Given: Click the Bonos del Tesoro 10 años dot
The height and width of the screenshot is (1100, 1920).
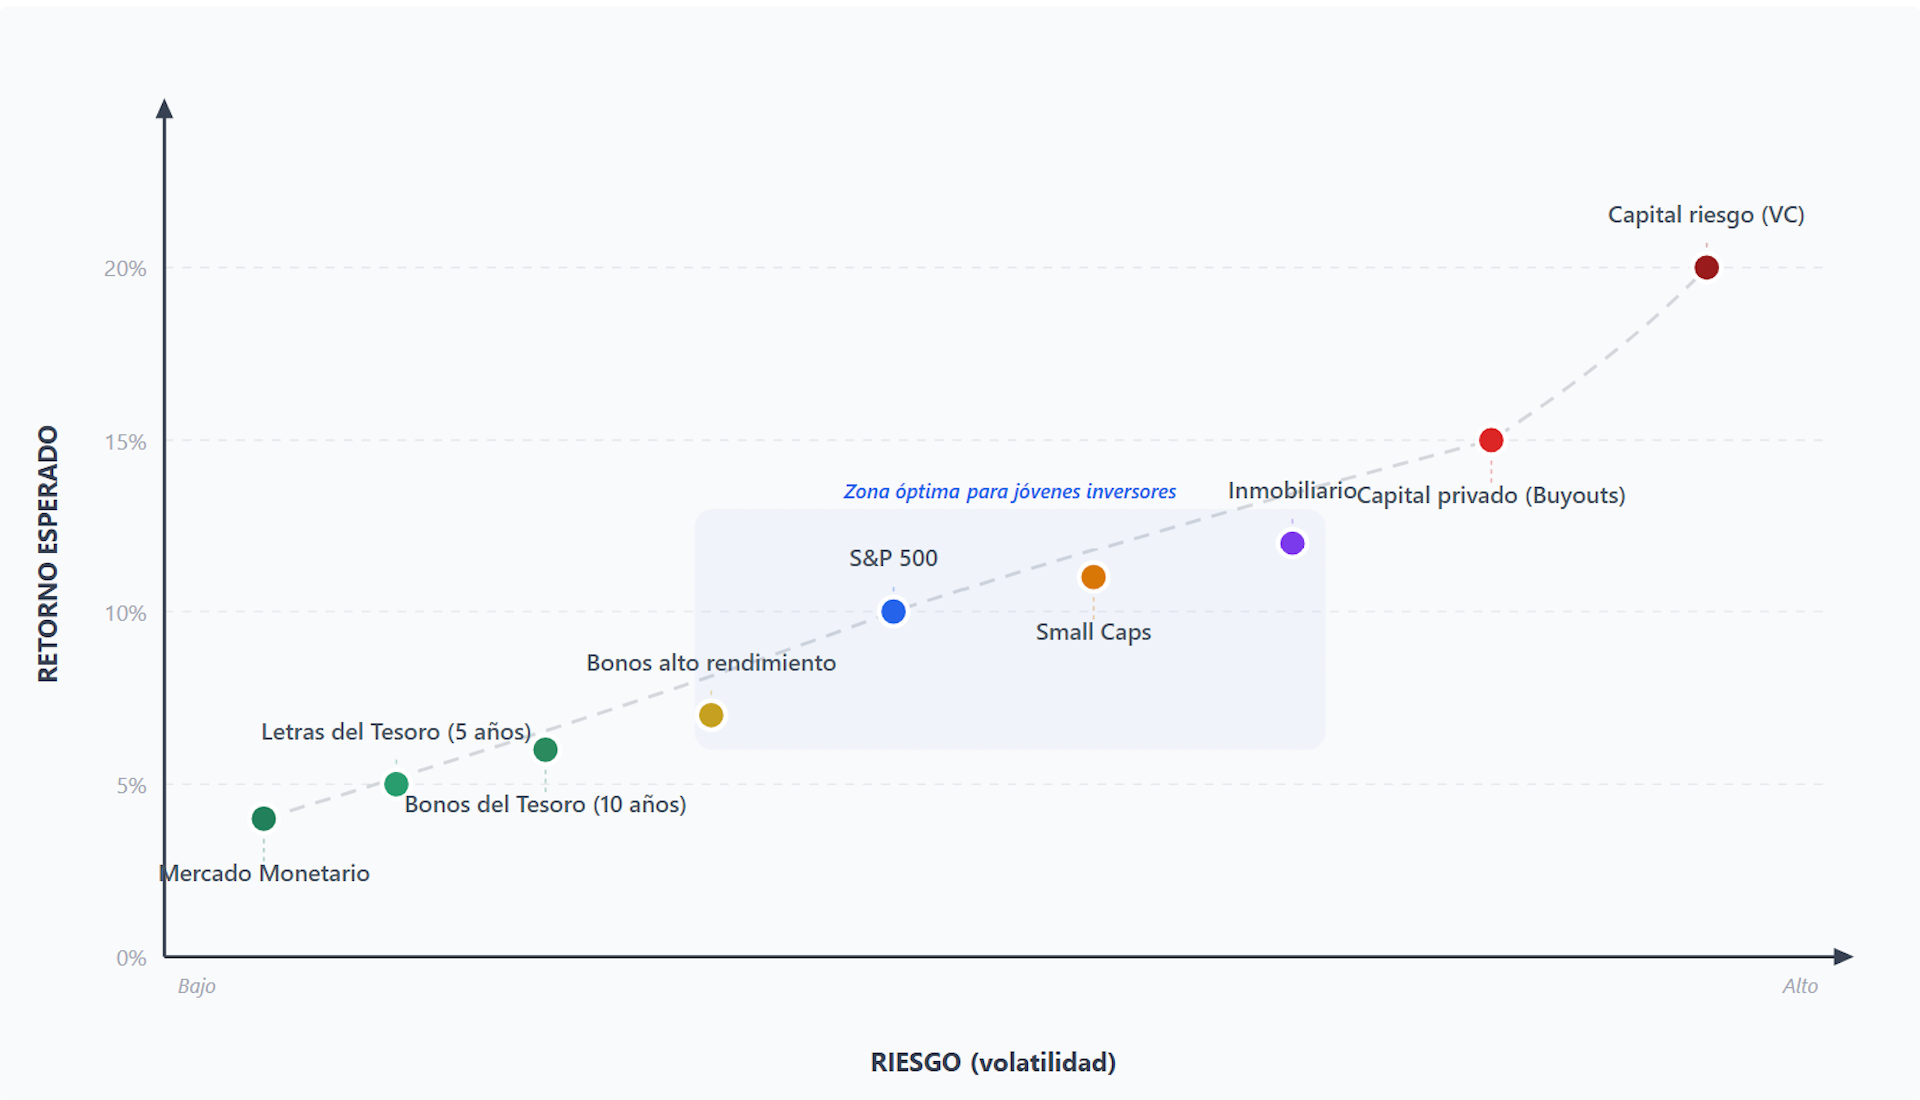Looking at the screenshot, I should [545, 750].
